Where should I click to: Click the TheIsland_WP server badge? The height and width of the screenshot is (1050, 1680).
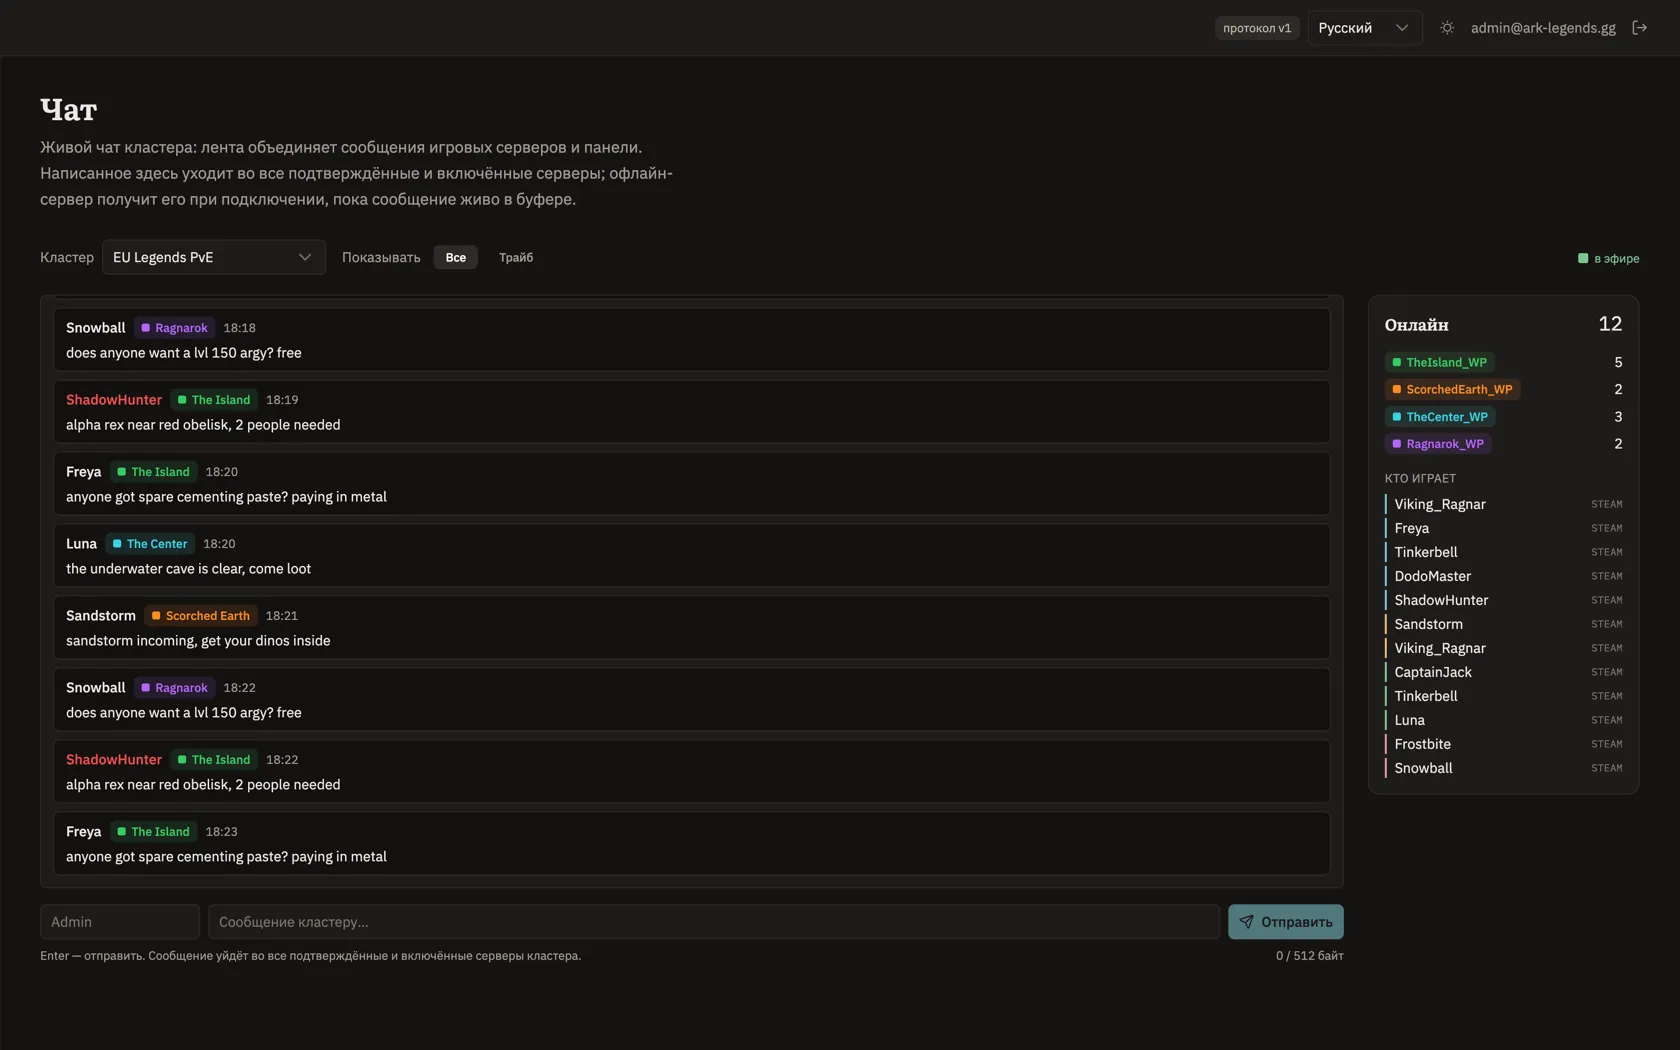[1439, 362]
